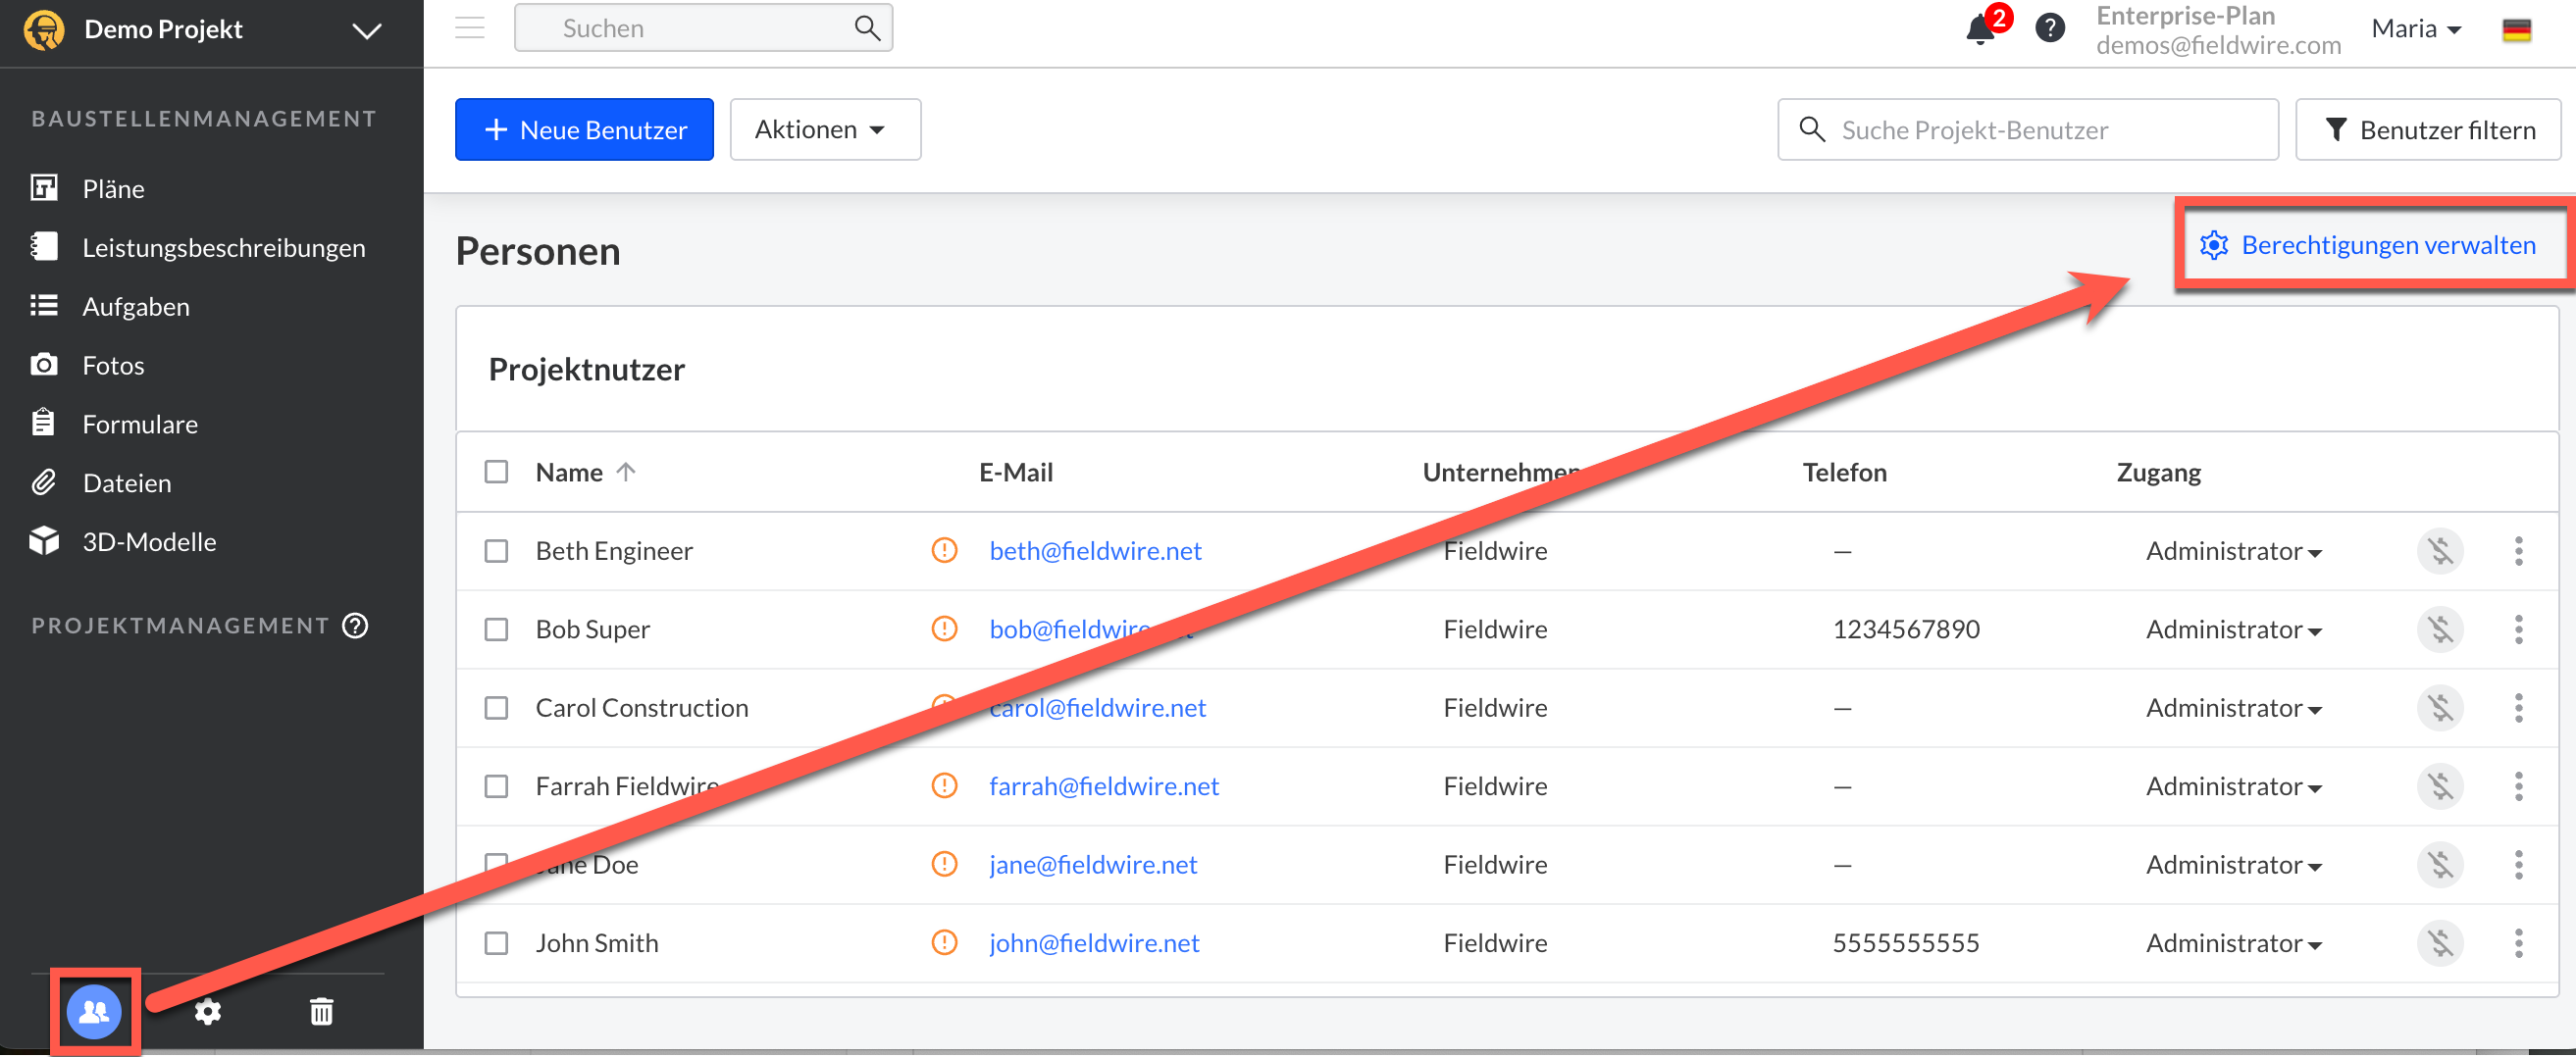
Task: Sort by Name column header
Action: pos(585,472)
